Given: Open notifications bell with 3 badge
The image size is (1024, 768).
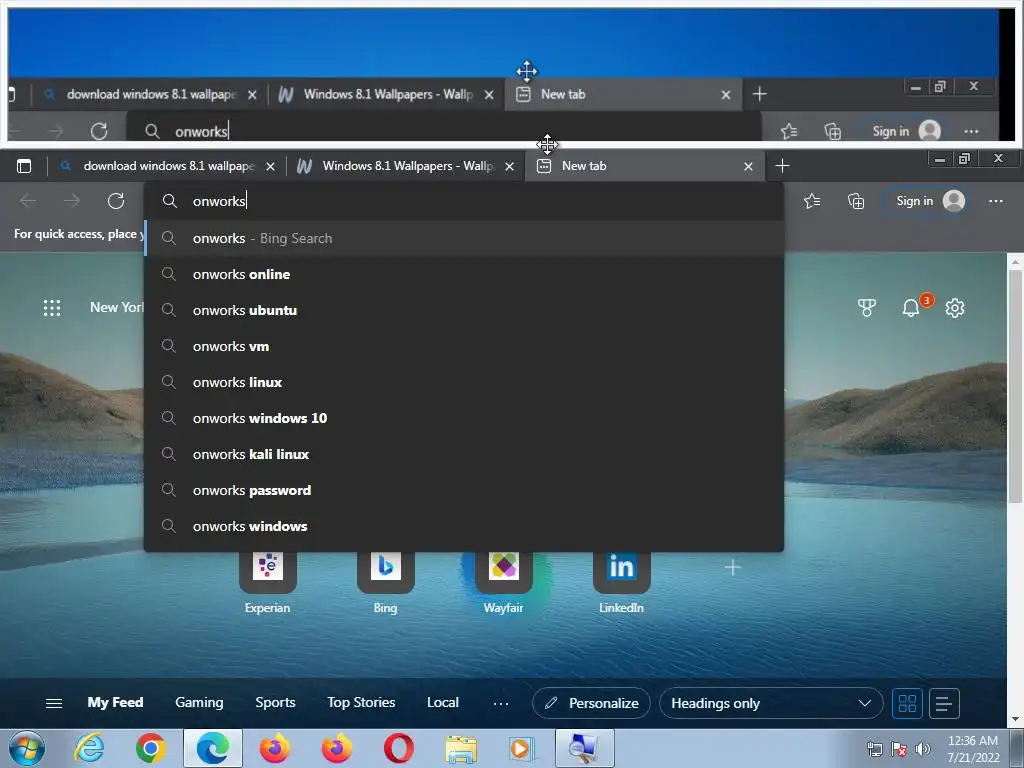Looking at the screenshot, I should pyautogui.click(x=911, y=308).
